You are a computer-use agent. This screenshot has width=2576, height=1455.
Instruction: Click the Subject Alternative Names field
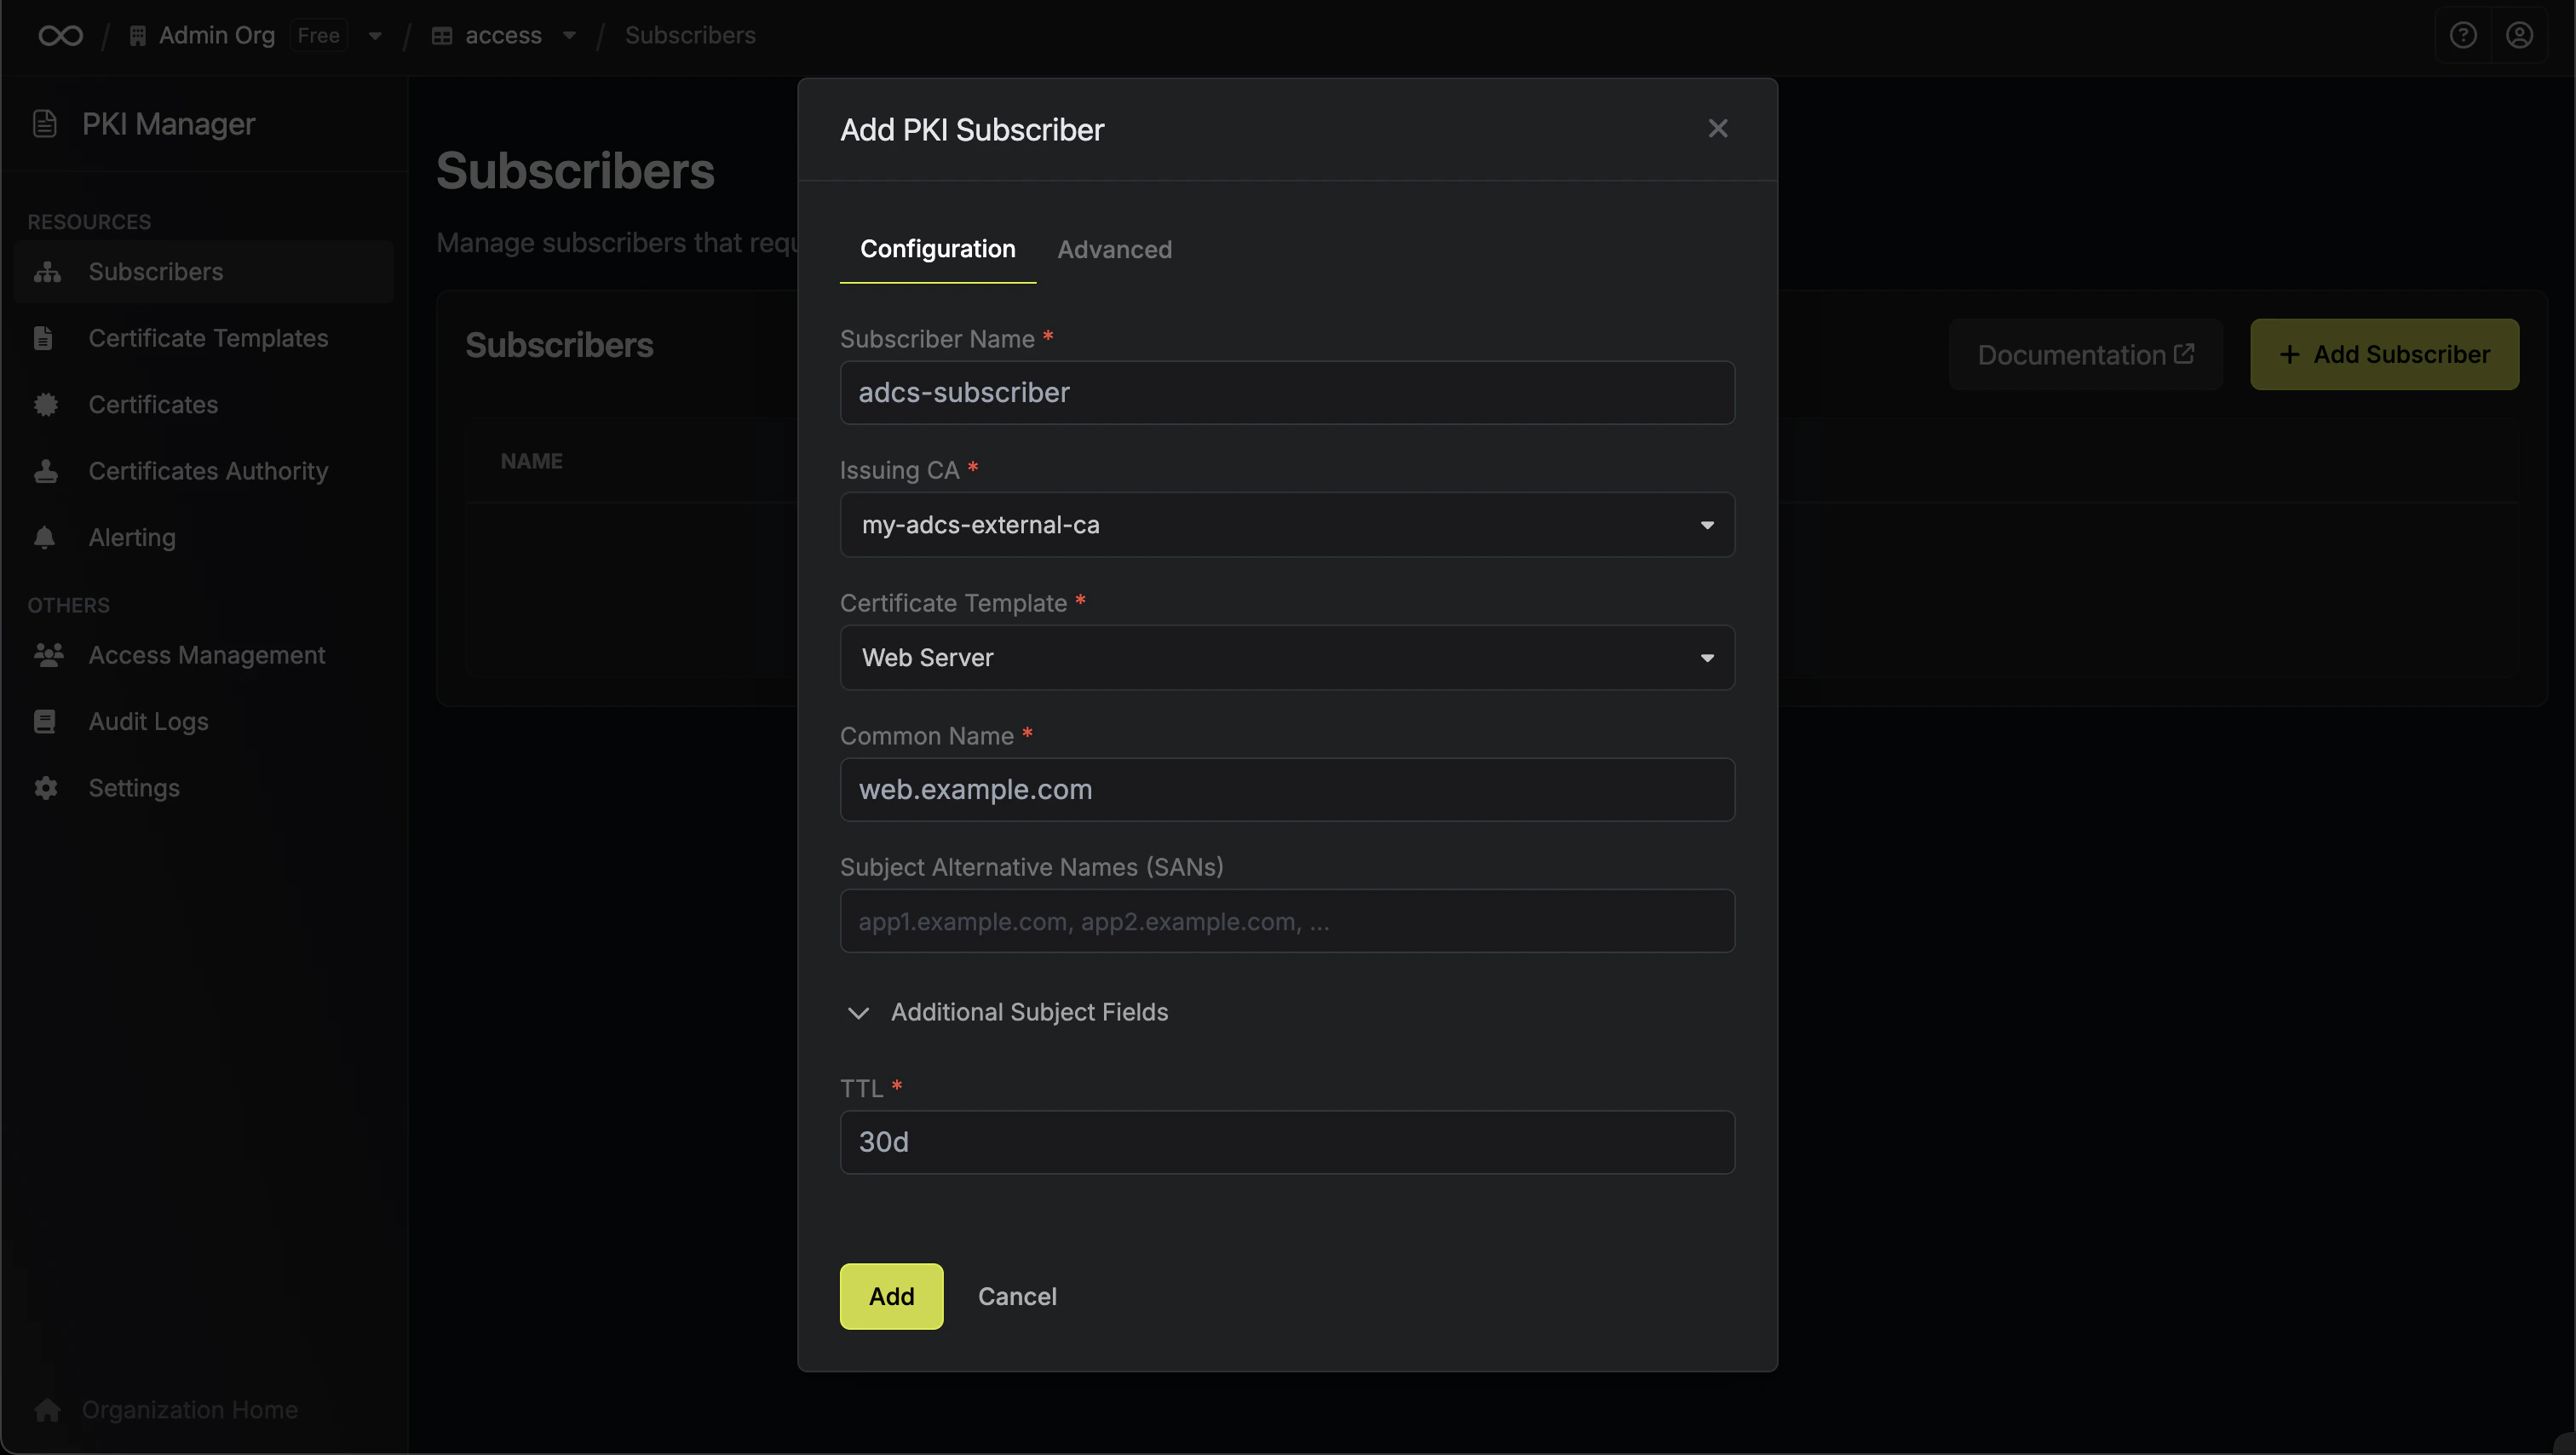click(1287, 922)
